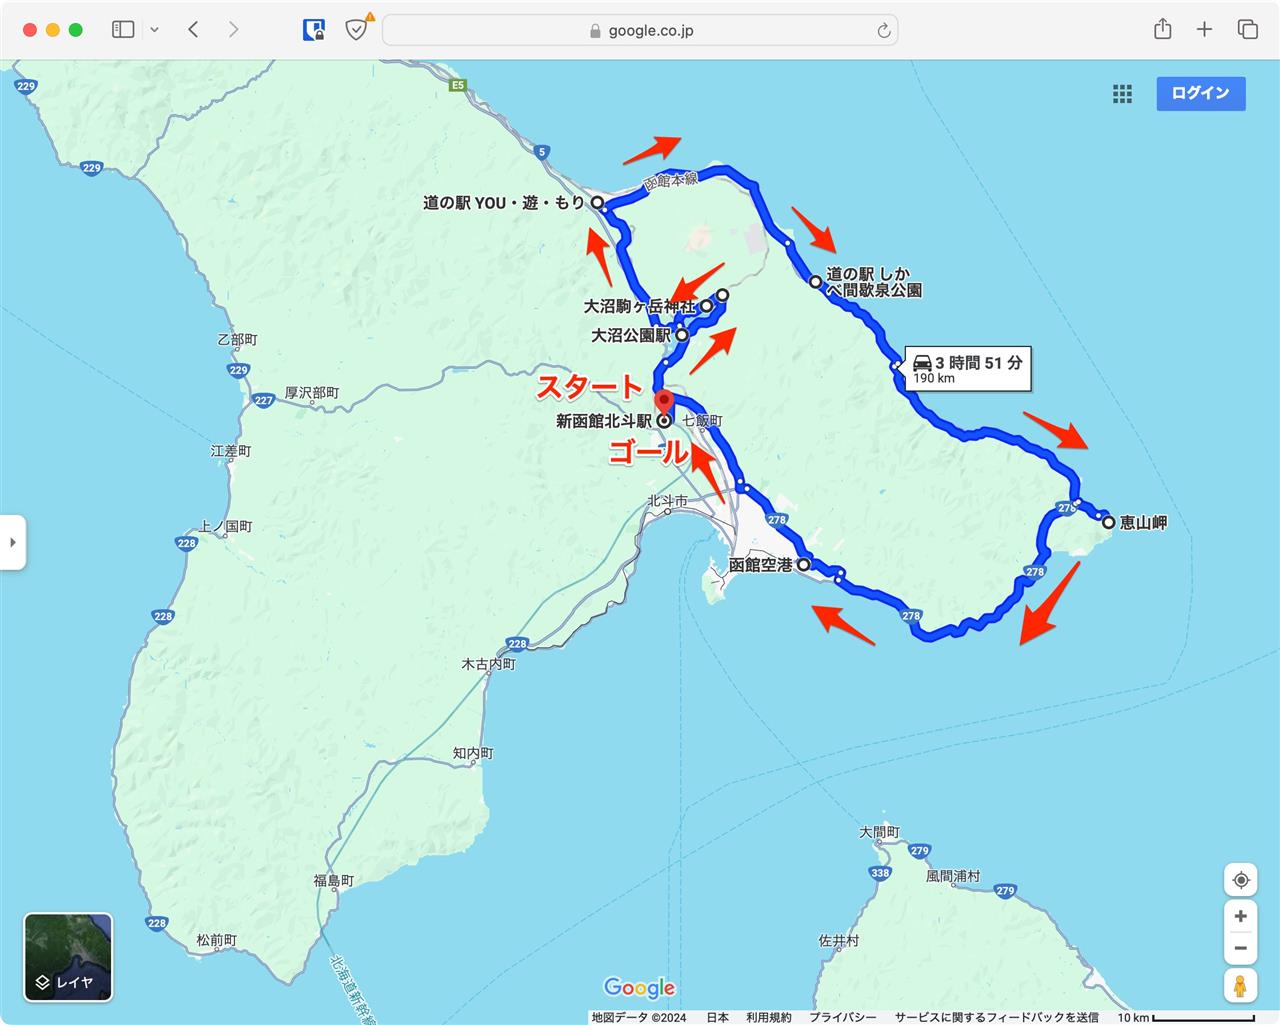Open the Share menu
1280x1025 pixels.
pyautogui.click(x=1162, y=29)
